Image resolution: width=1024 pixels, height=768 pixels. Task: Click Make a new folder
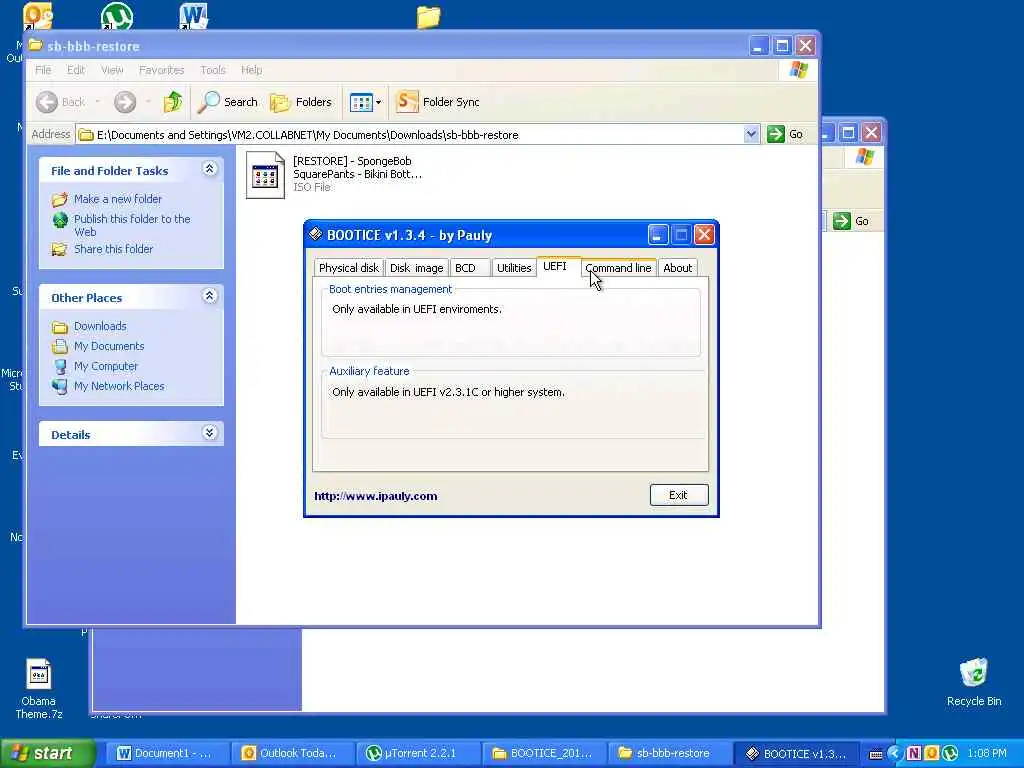pos(118,199)
